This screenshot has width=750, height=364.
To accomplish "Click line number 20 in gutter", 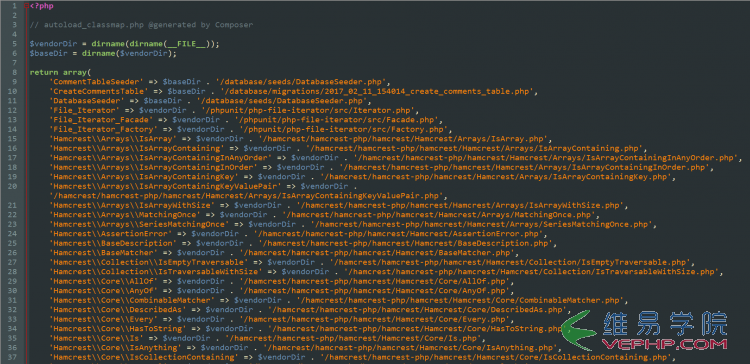I will coord(13,186).
